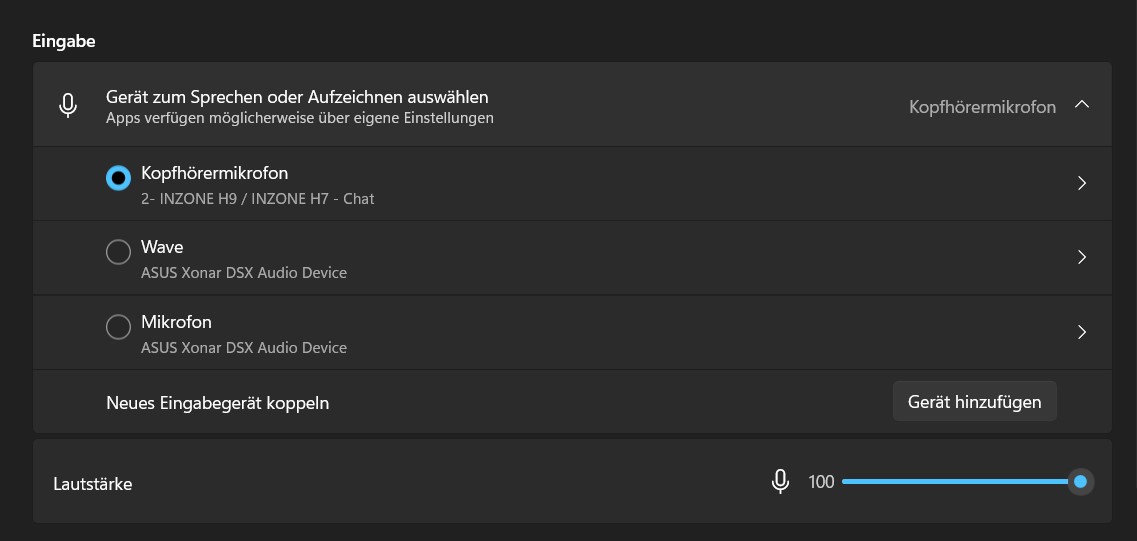This screenshot has height=541, width=1137.
Task: Click the Gerät zum Sprechen header text
Action: tap(297, 98)
